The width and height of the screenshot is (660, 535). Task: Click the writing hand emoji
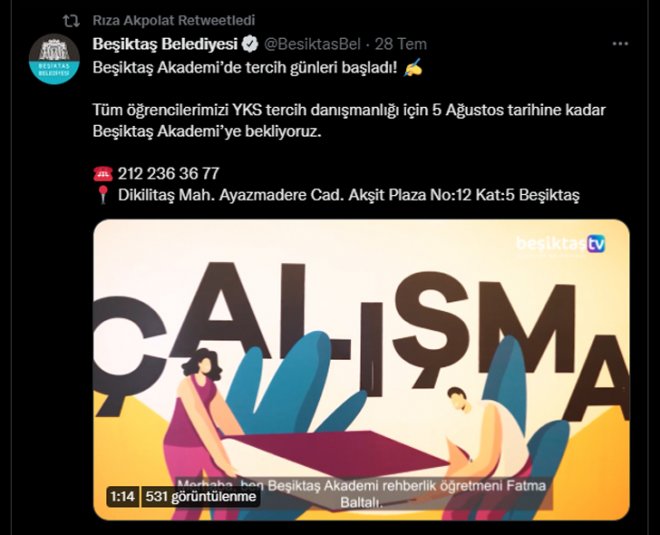click(x=412, y=68)
